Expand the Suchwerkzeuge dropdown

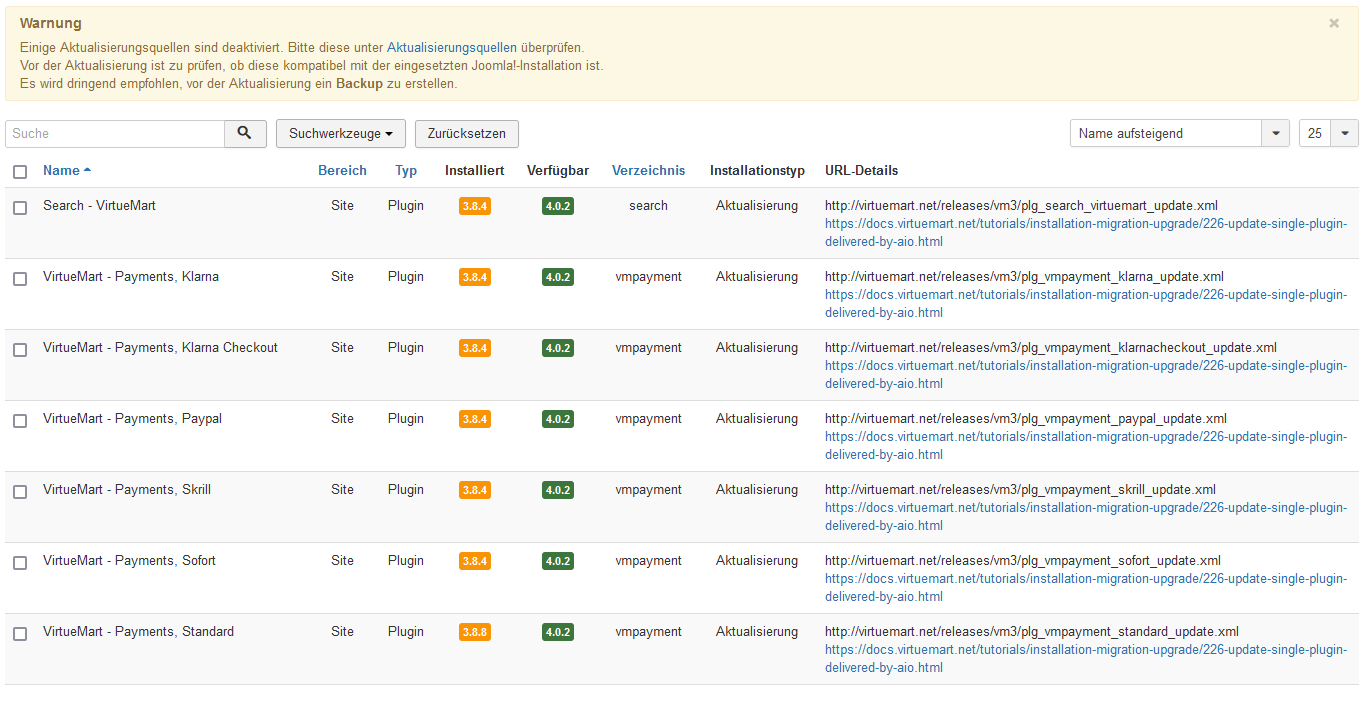(341, 134)
